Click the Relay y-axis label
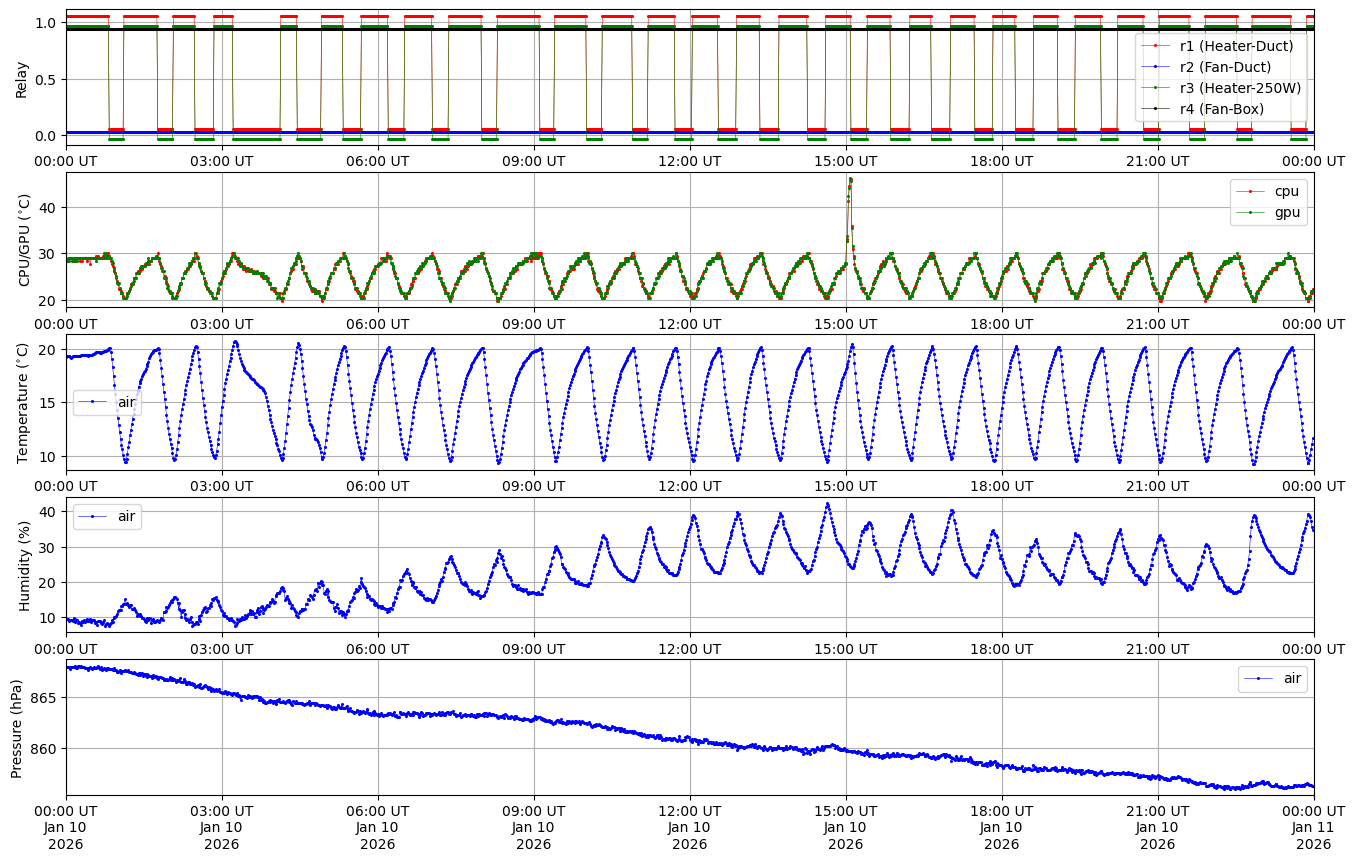The image size is (1355, 861). coord(22,78)
